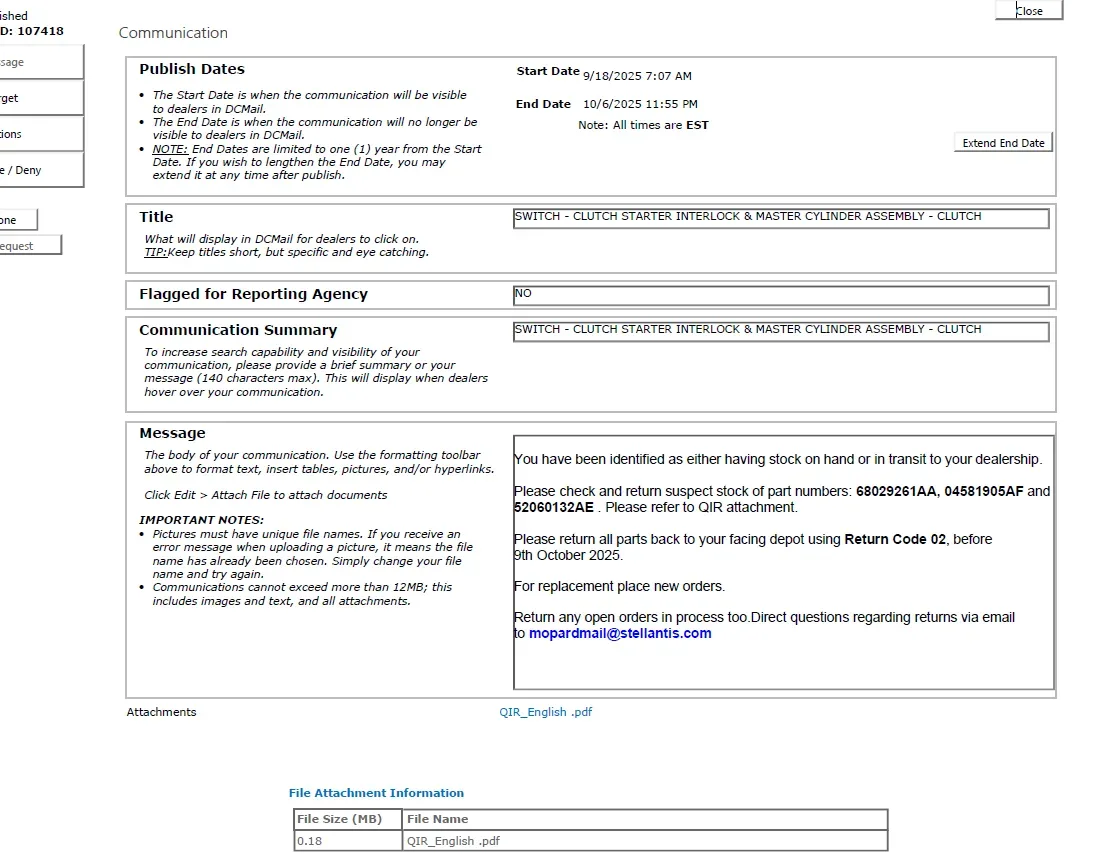Click the ID number 107418
This screenshot has width=1102, height=854.
[40, 31]
